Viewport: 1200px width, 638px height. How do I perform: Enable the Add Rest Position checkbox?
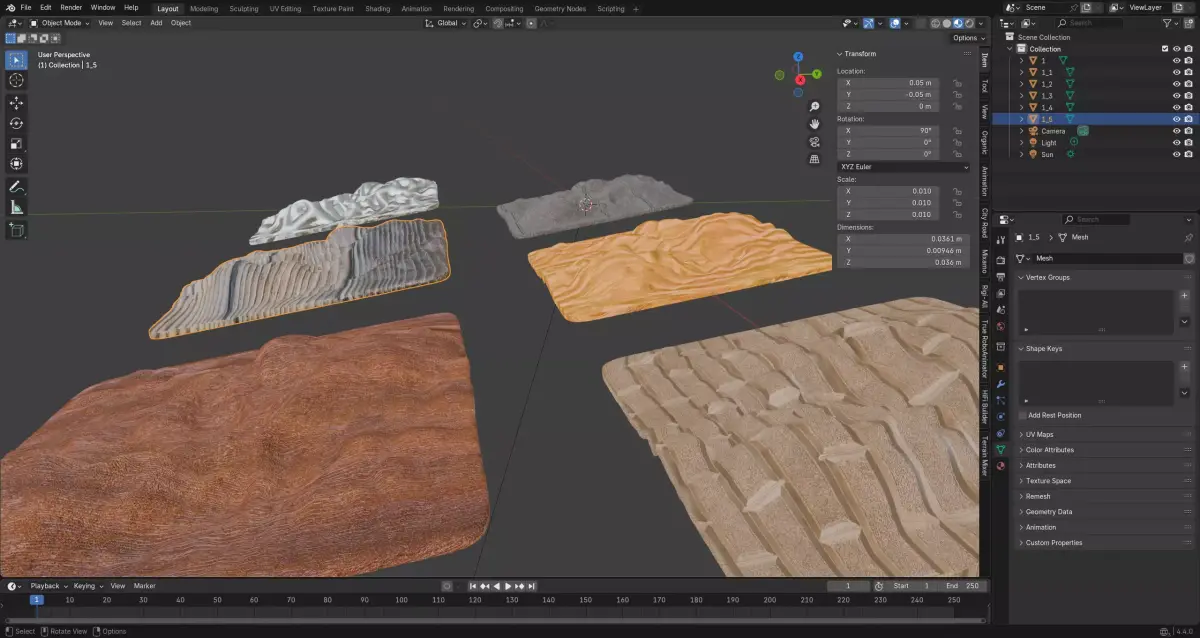1022,415
